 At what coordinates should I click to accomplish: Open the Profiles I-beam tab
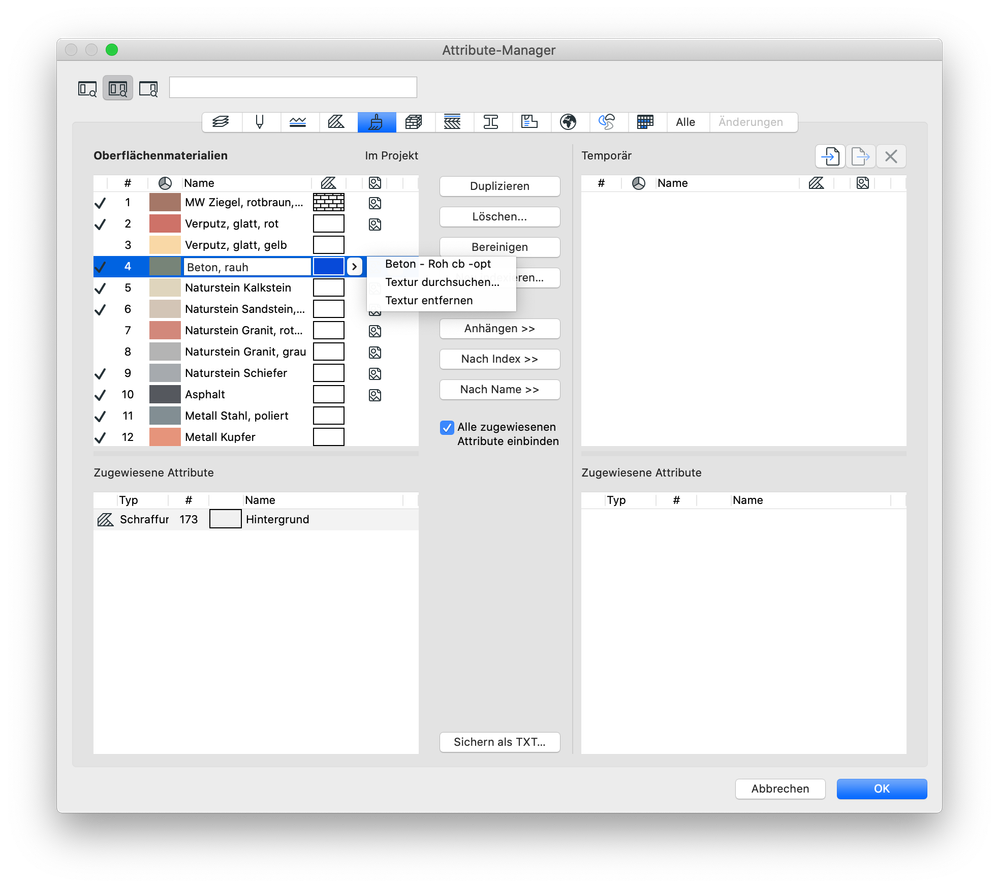(491, 122)
